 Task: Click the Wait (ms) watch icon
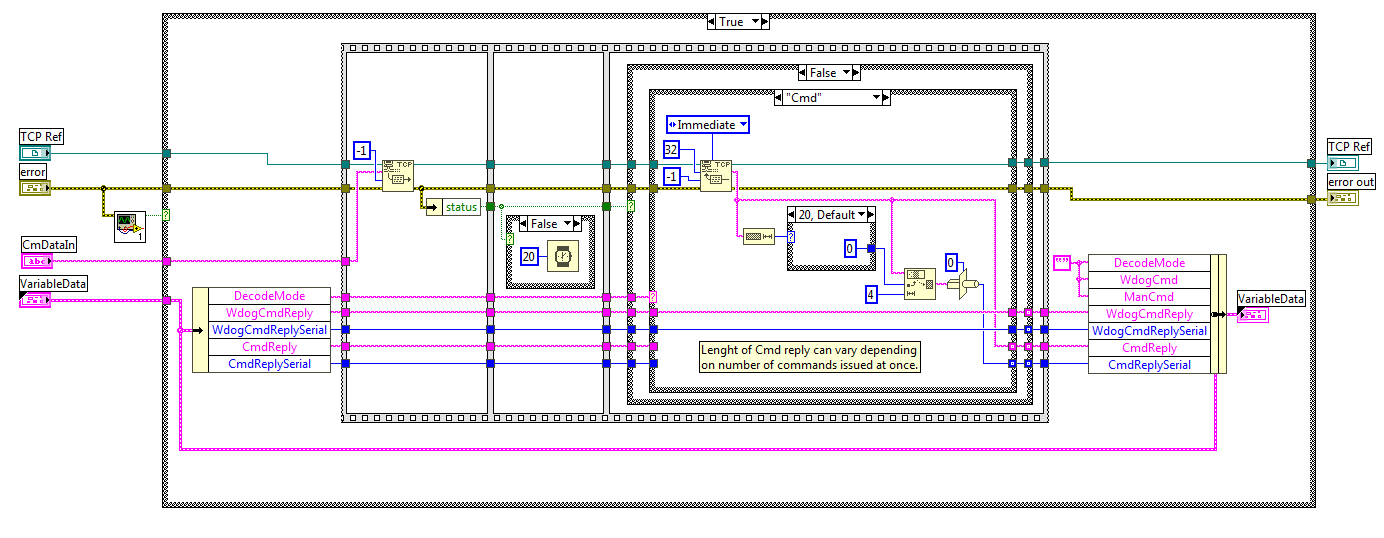562,256
